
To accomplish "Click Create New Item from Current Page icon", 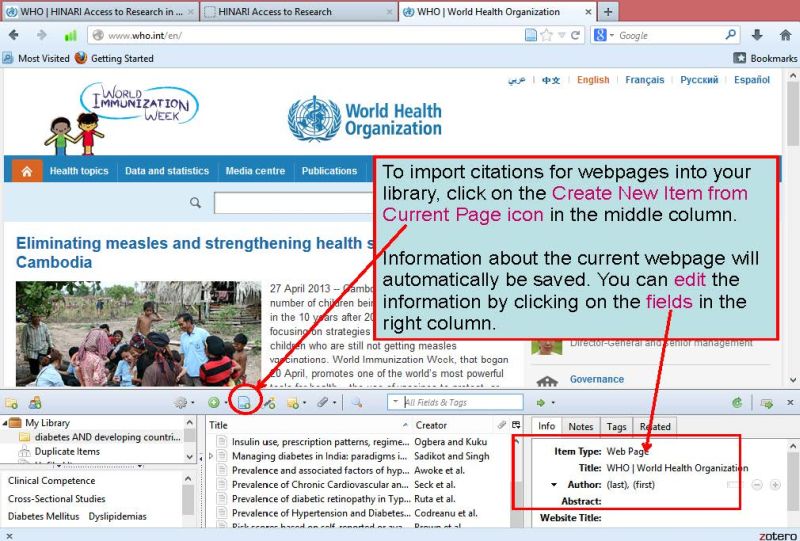I will point(244,402).
